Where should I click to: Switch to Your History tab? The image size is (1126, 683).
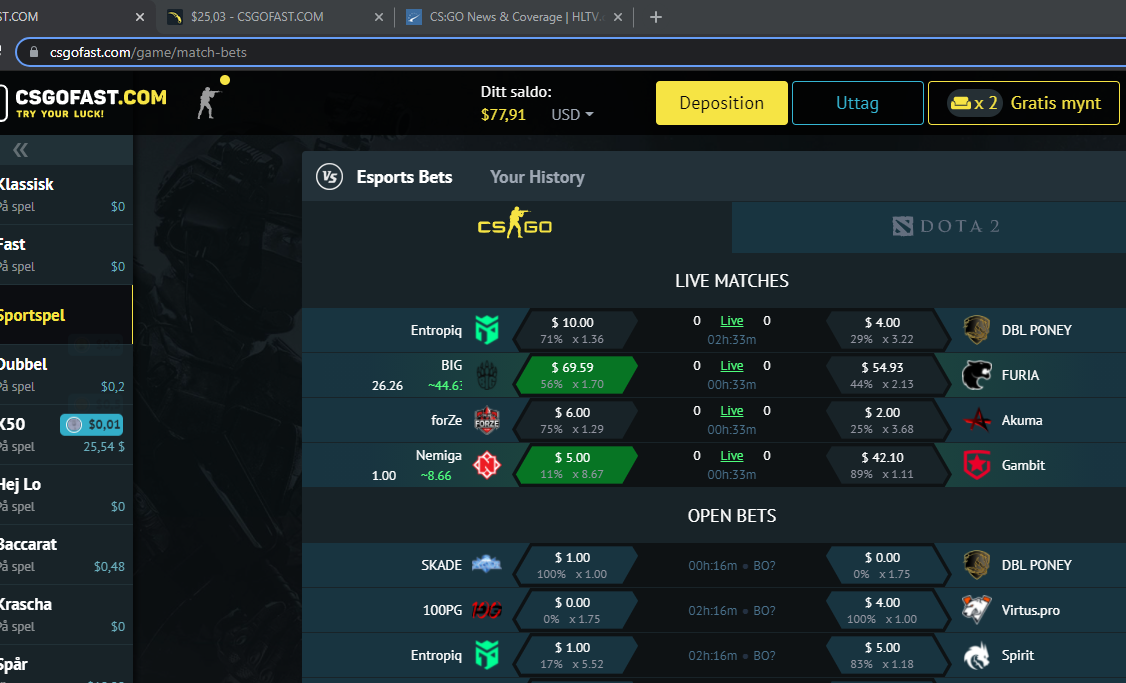(537, 177)
